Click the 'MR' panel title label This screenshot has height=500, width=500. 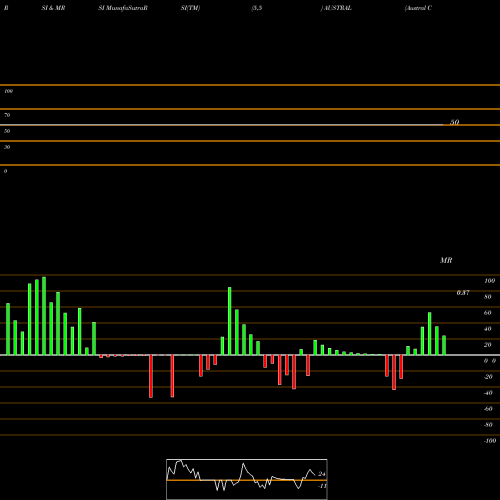[x=446, y=260]
